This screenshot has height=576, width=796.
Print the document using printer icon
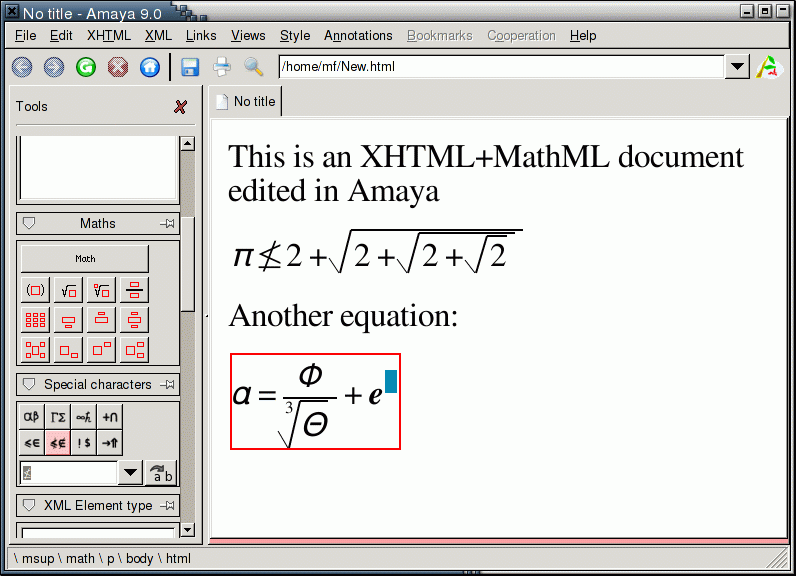tap(222, 67)
